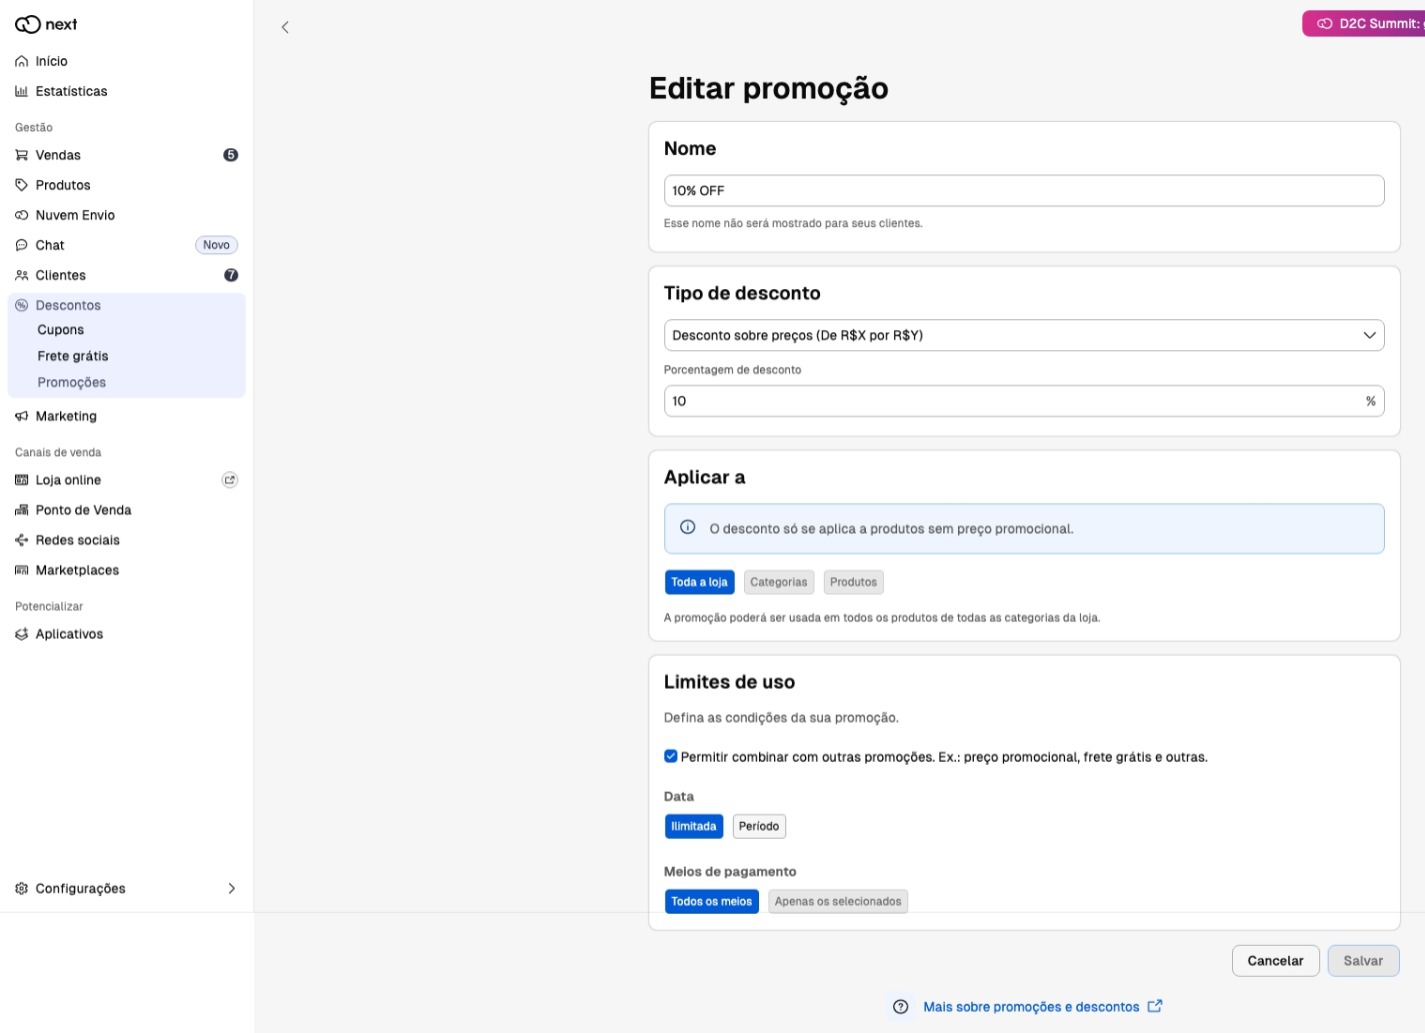Click the percent symbol in discount field

click(x=1371, y=401)
